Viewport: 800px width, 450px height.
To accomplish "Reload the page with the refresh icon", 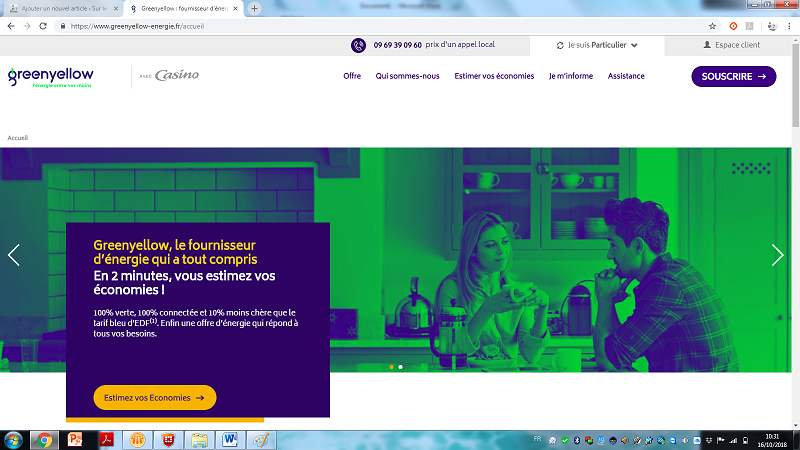I will pyautogui.click(x=43, y=26).
